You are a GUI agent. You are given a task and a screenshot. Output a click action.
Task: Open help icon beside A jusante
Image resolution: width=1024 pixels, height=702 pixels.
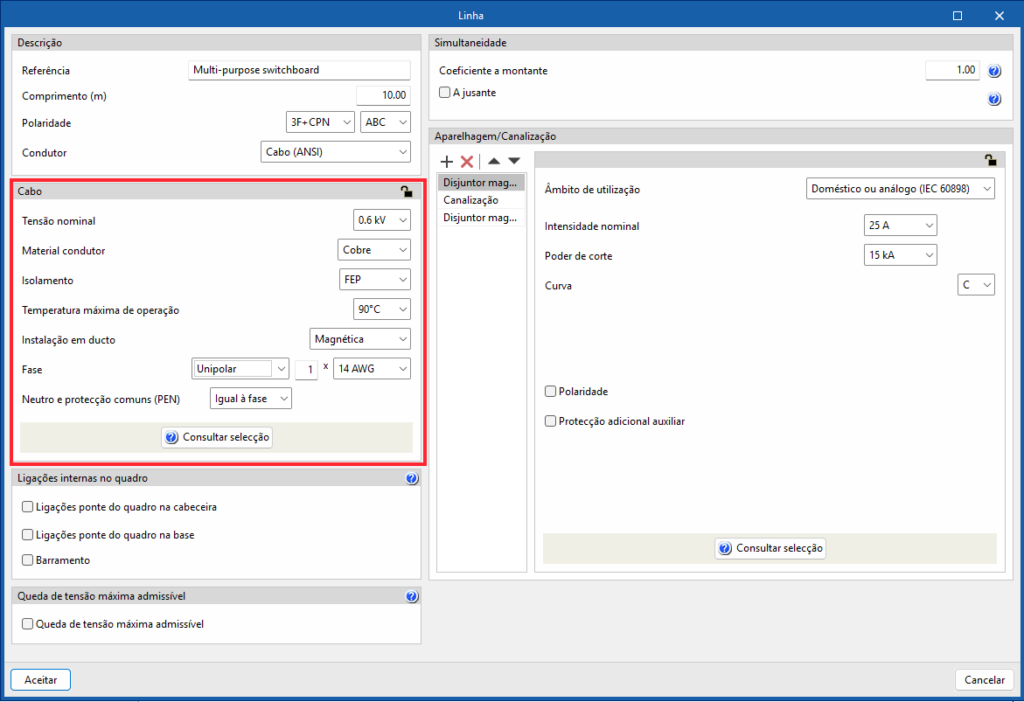tap(994, 99)
